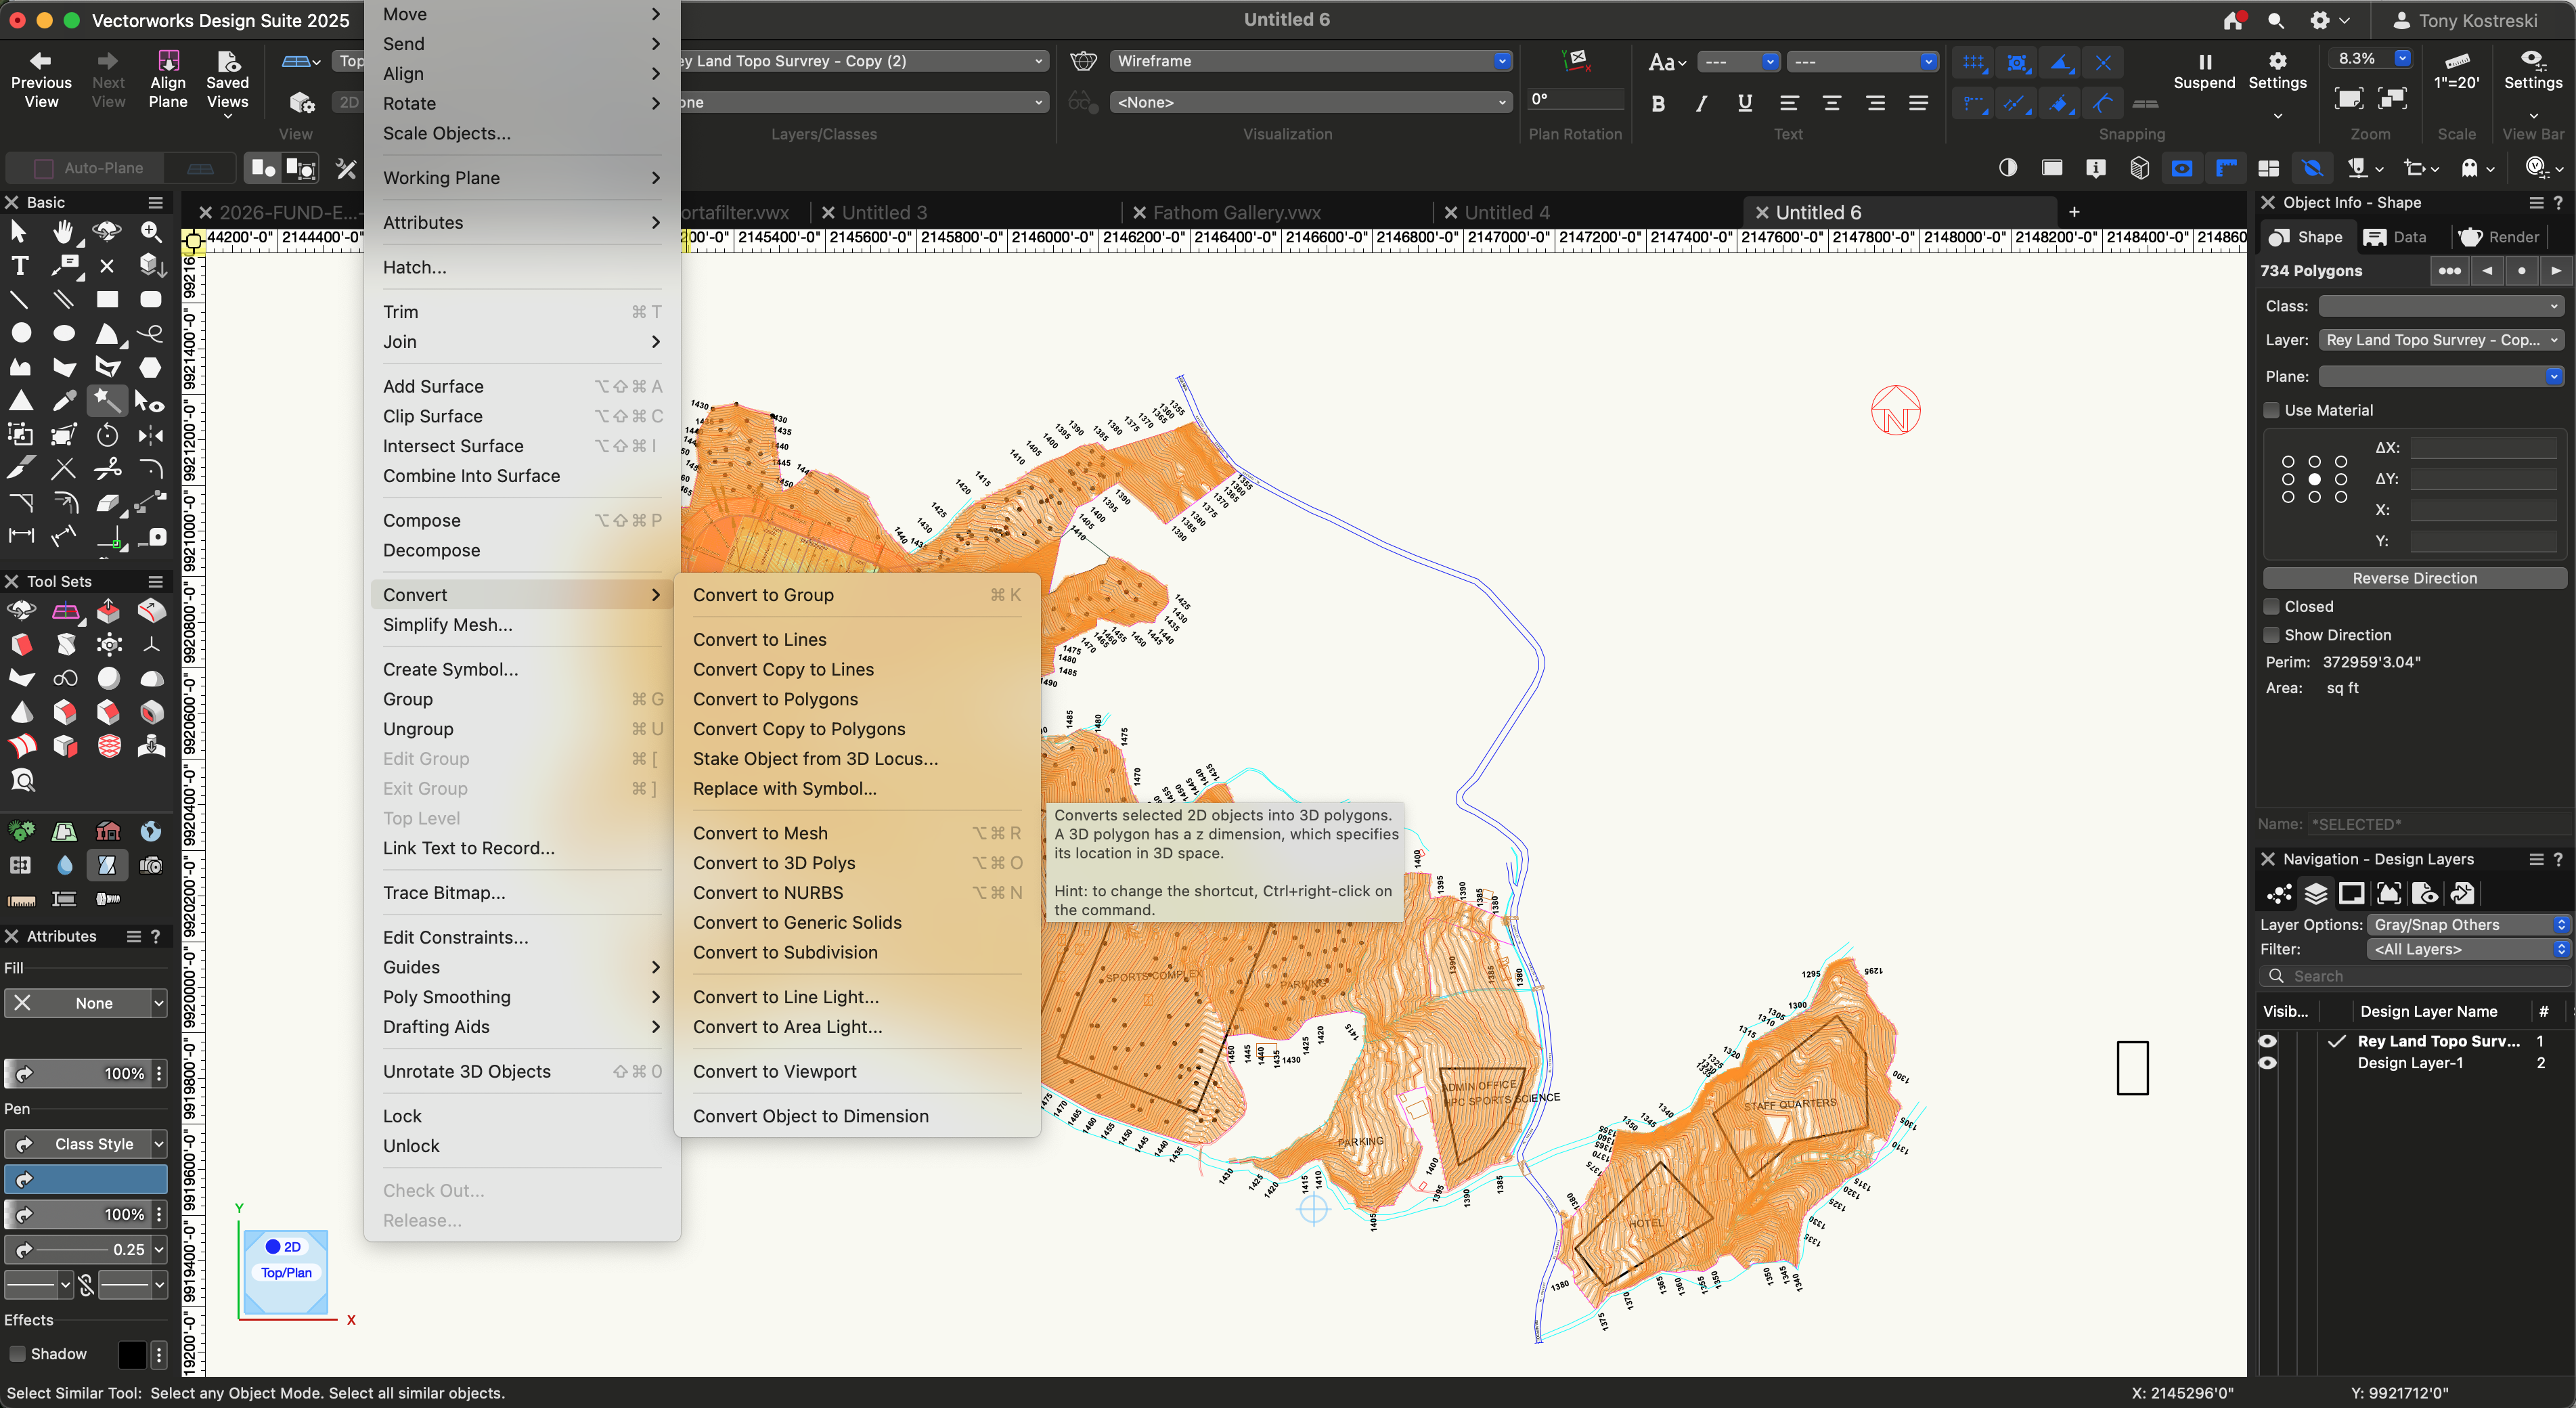Click the Reverse Direction button
The image size is (2576, 1408).
[2414, 578]
